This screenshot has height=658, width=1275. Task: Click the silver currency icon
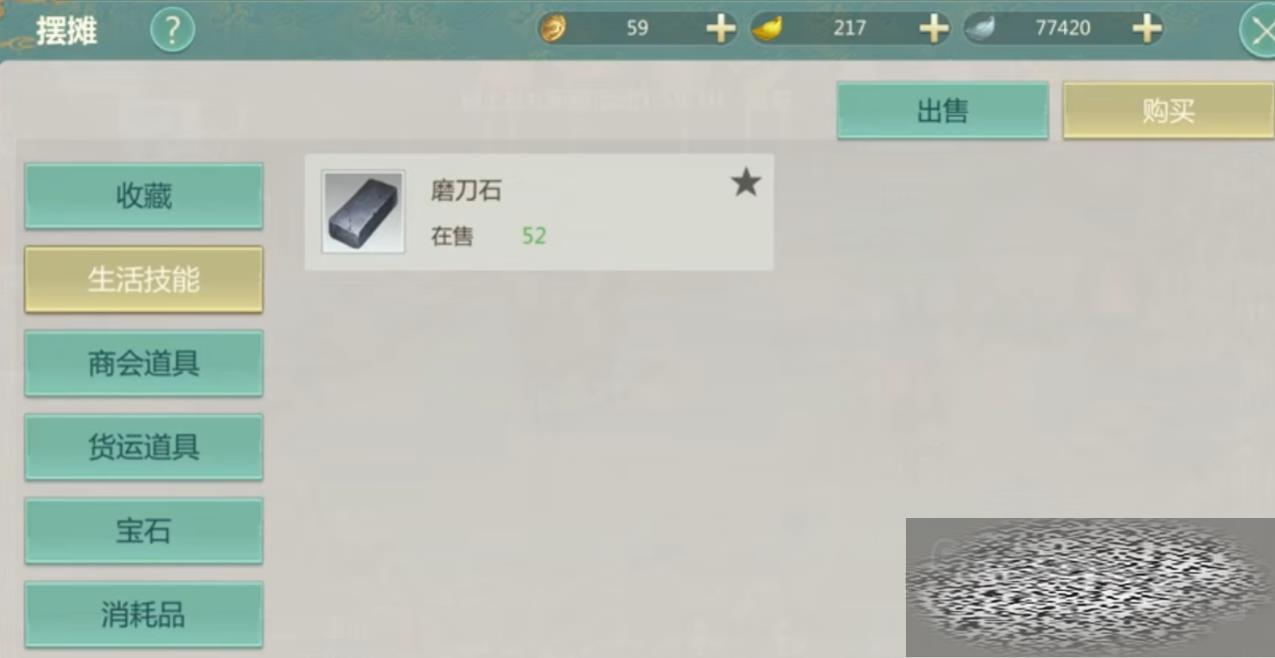point(980,28)
